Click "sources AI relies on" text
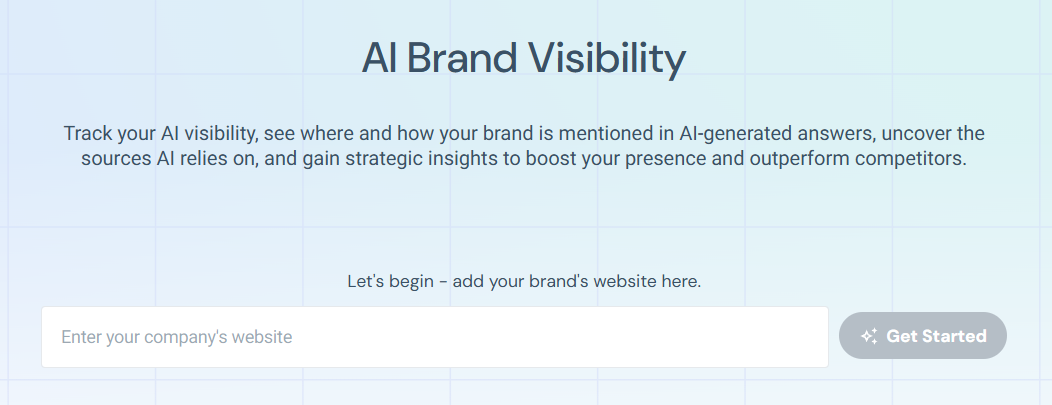This screenshot has height=405, width=1052. [164, 160]
